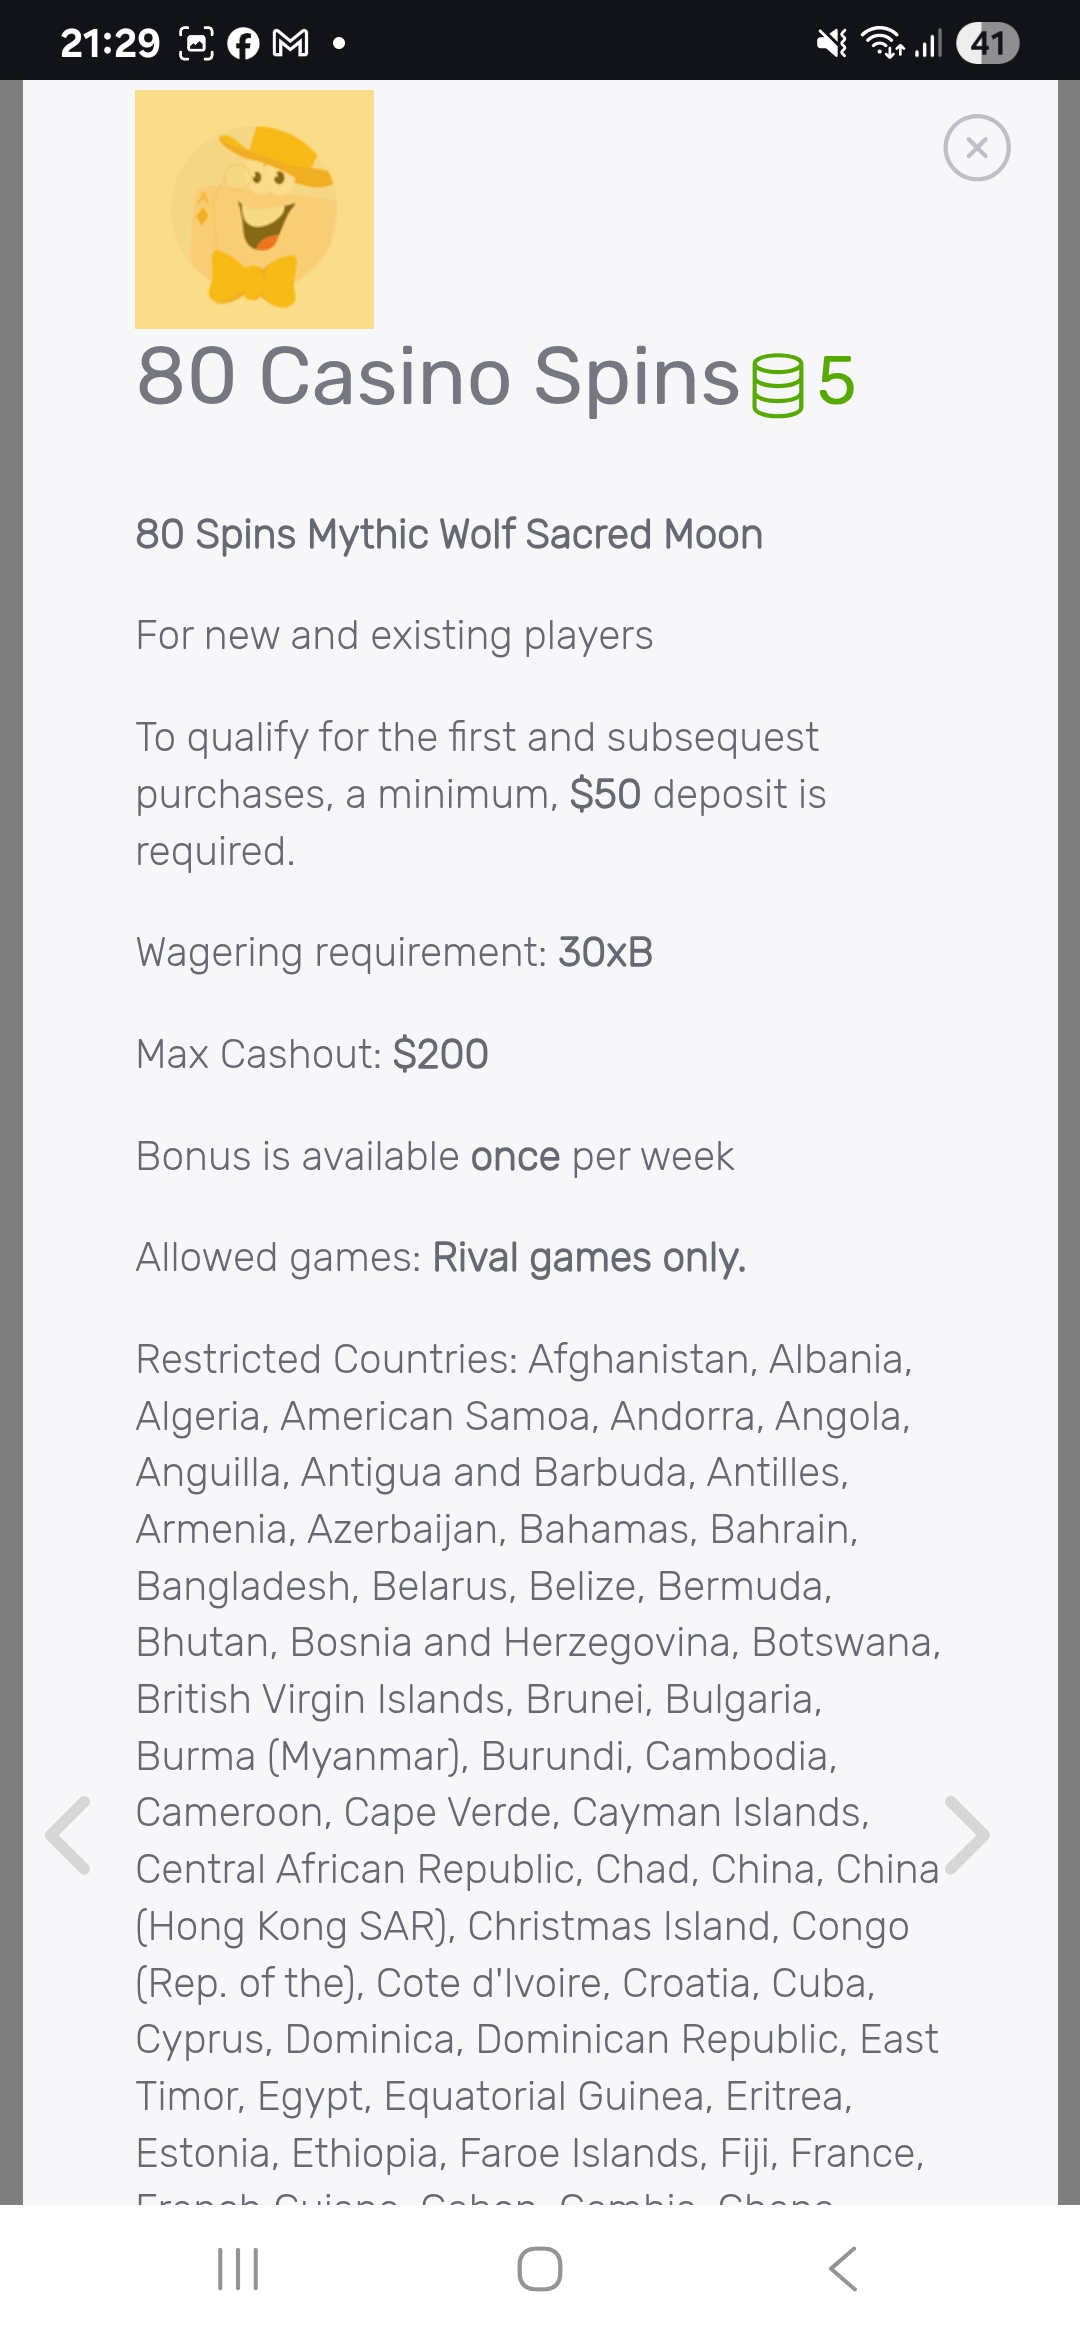This screenshot has height=2340, width=1080.
Task: Tap the screen capture notification icon
Action: point(195,43)
